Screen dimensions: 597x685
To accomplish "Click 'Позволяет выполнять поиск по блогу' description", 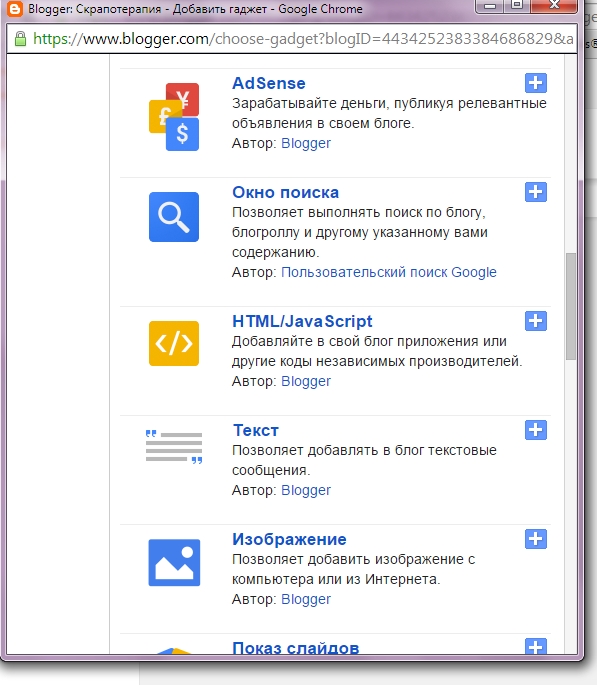I will pyautogui.click(x=360, y=232).
